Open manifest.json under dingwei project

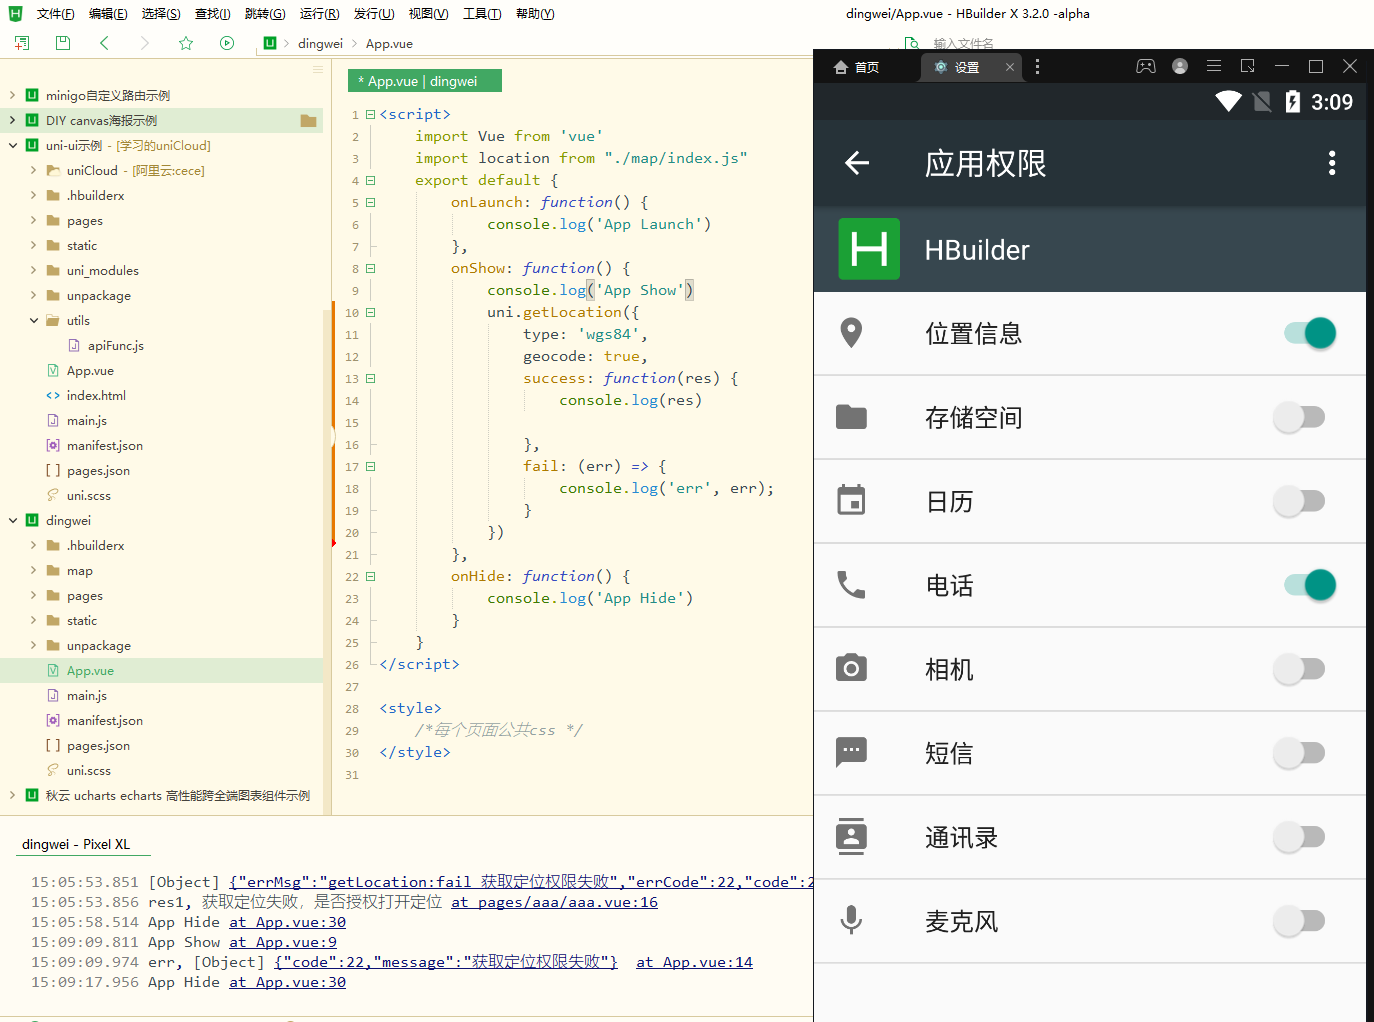click(104, 721)
